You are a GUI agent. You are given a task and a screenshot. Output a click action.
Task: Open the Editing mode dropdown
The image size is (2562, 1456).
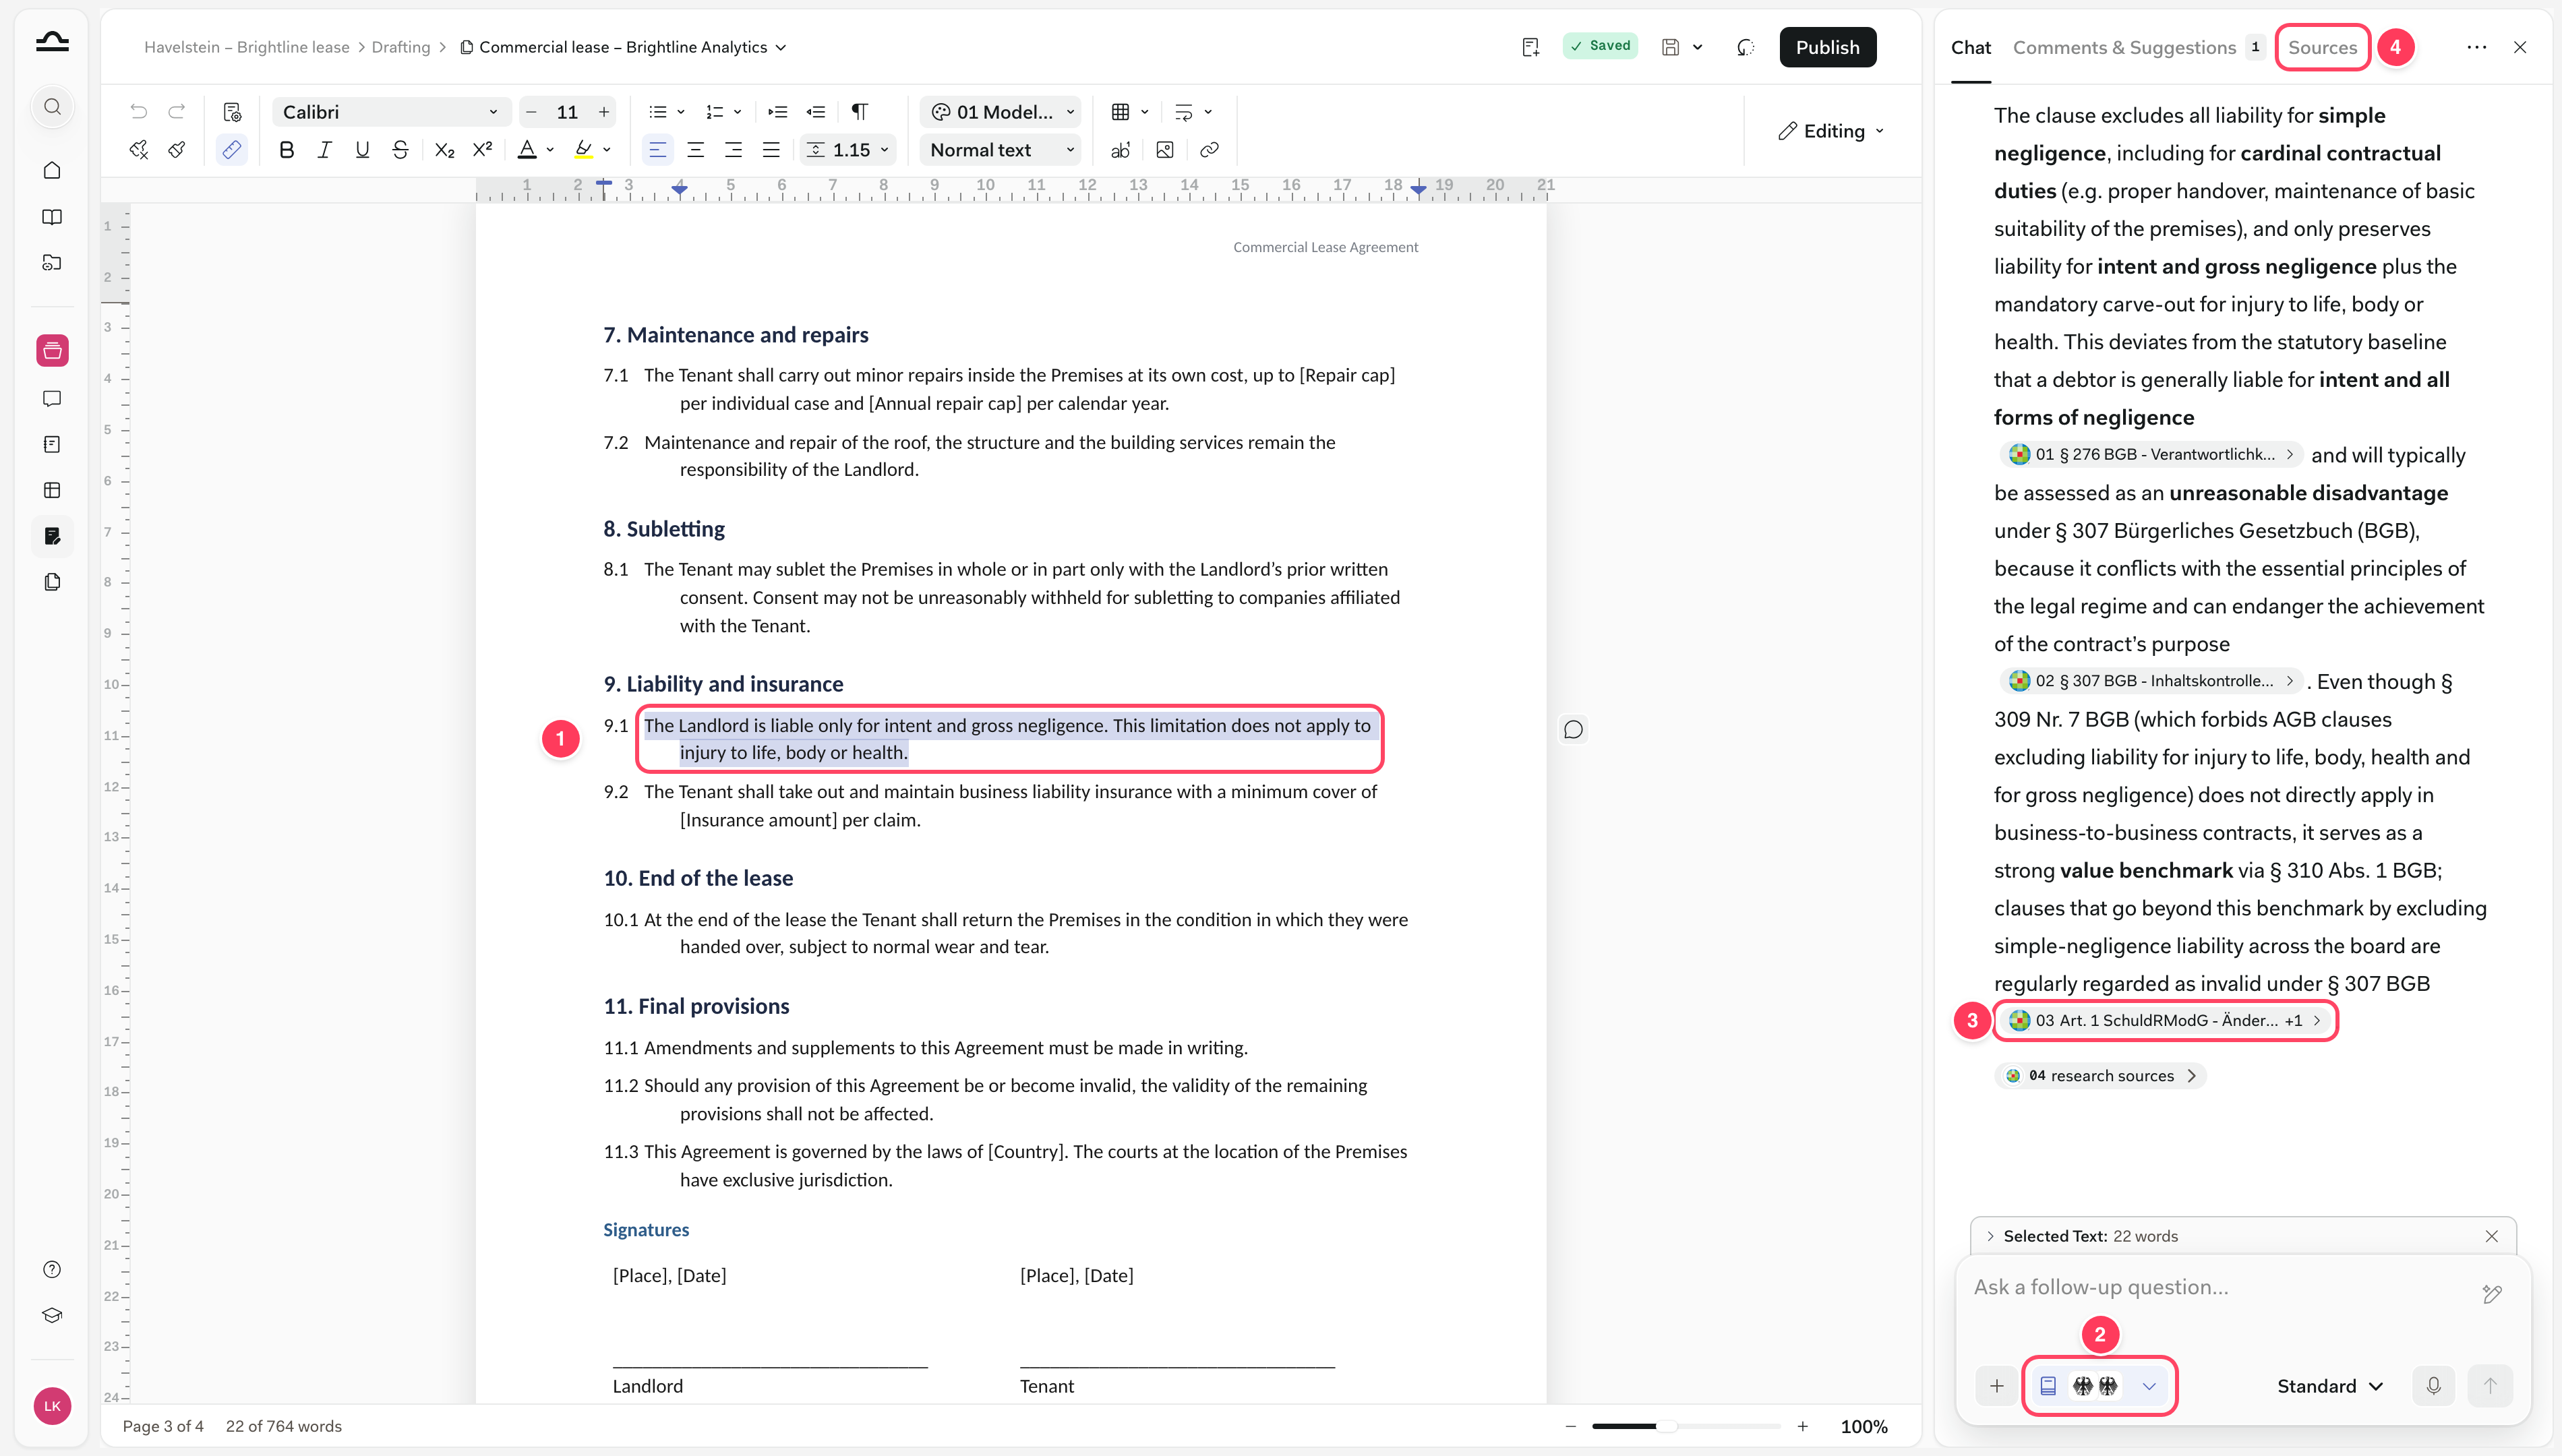tap(1830, 131)
